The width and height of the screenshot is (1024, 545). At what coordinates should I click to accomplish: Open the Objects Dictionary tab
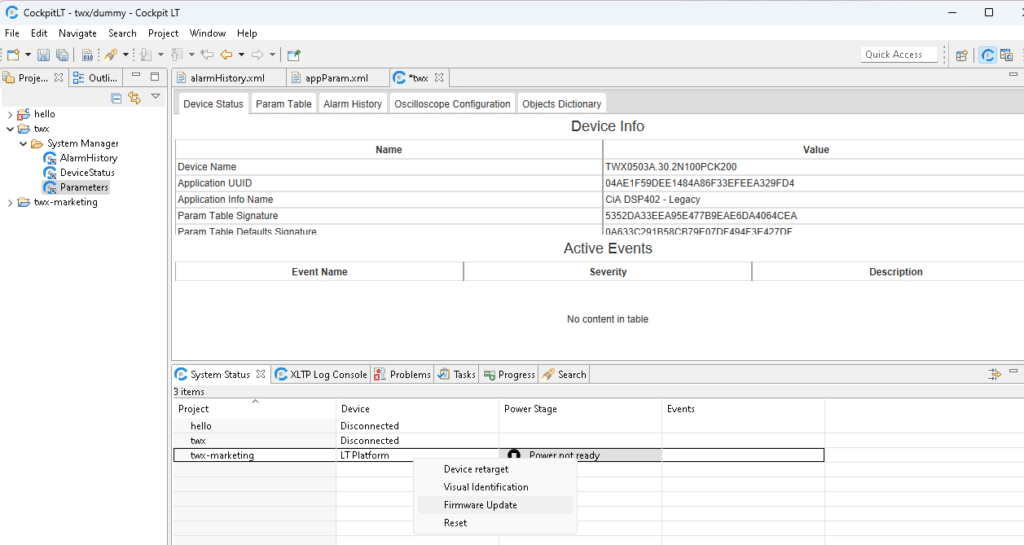(562, 104)
